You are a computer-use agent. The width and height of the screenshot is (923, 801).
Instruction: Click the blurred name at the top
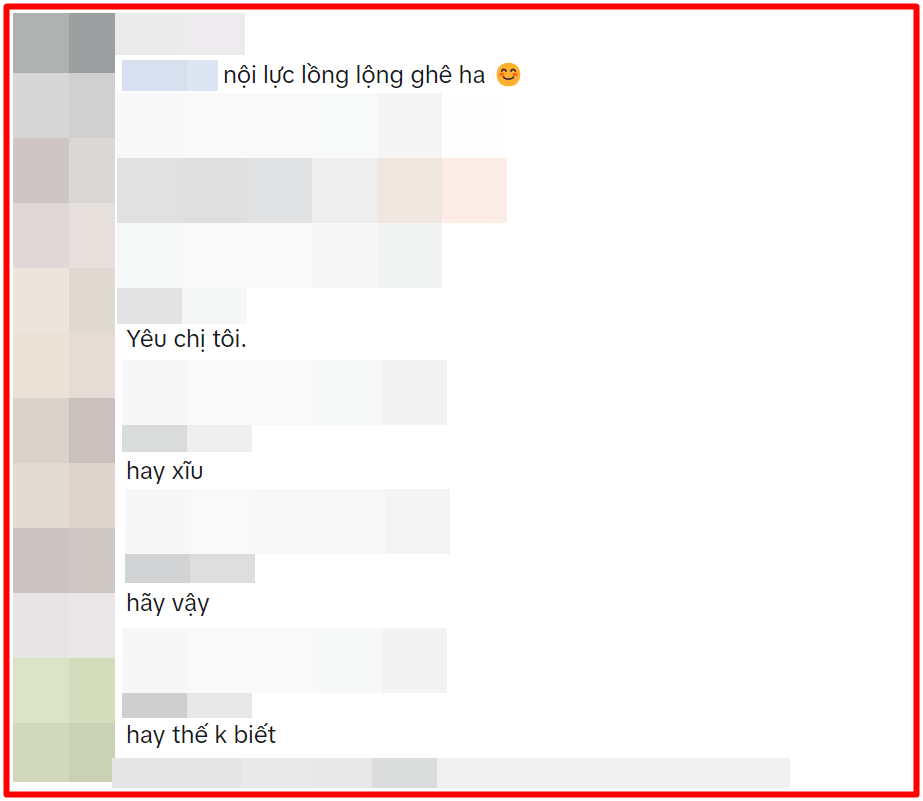(180, 34)
